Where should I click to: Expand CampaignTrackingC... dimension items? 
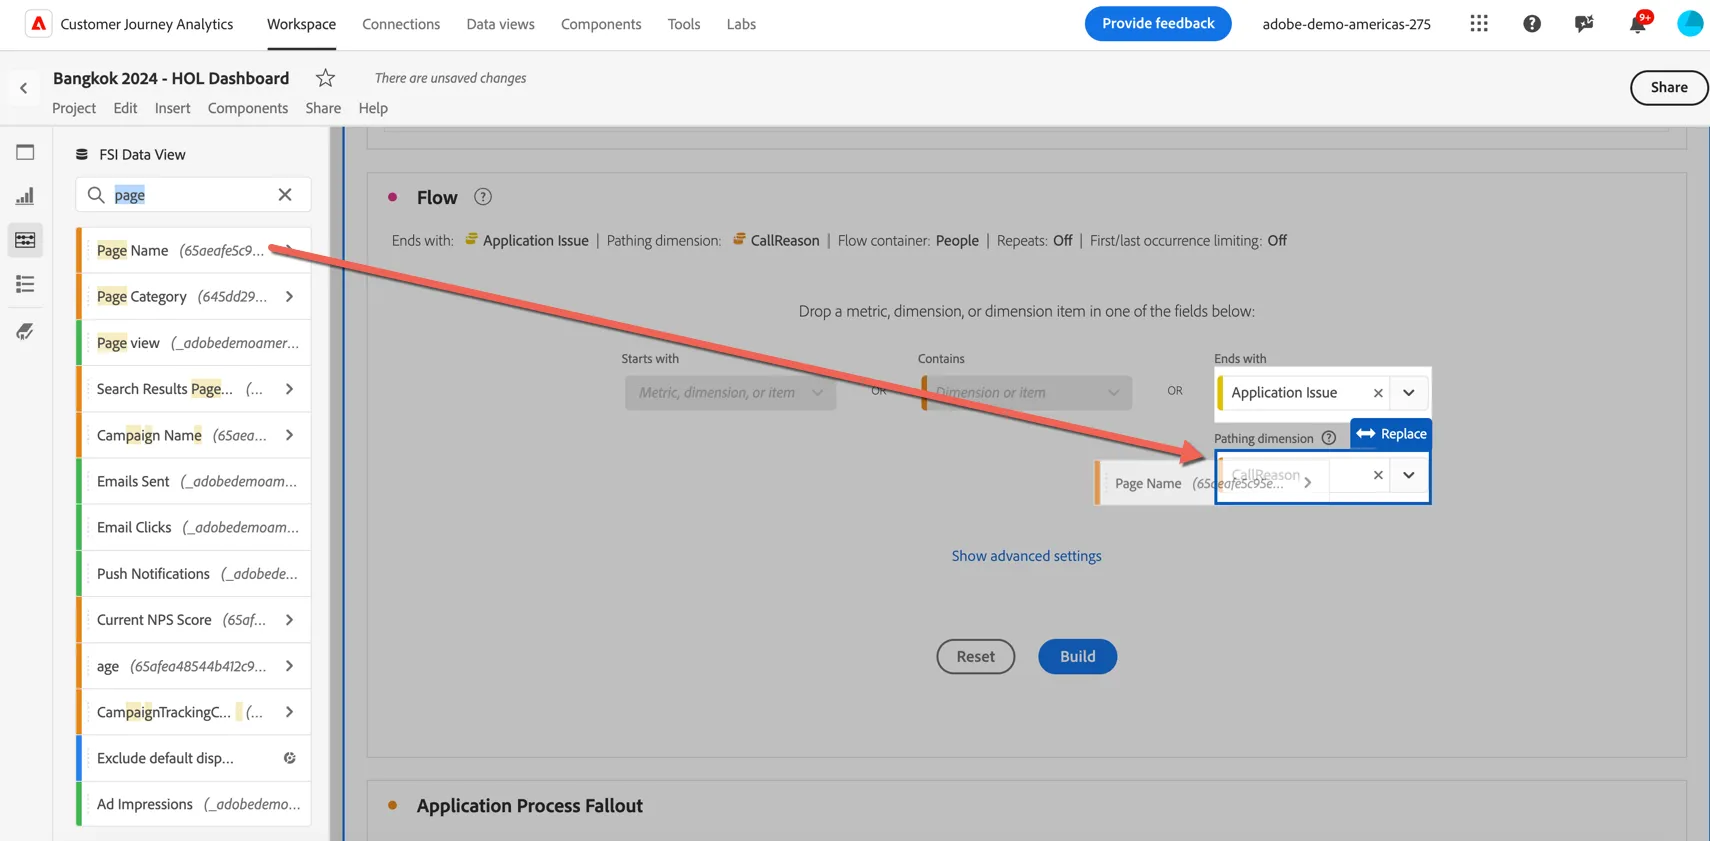coord(289,712)
